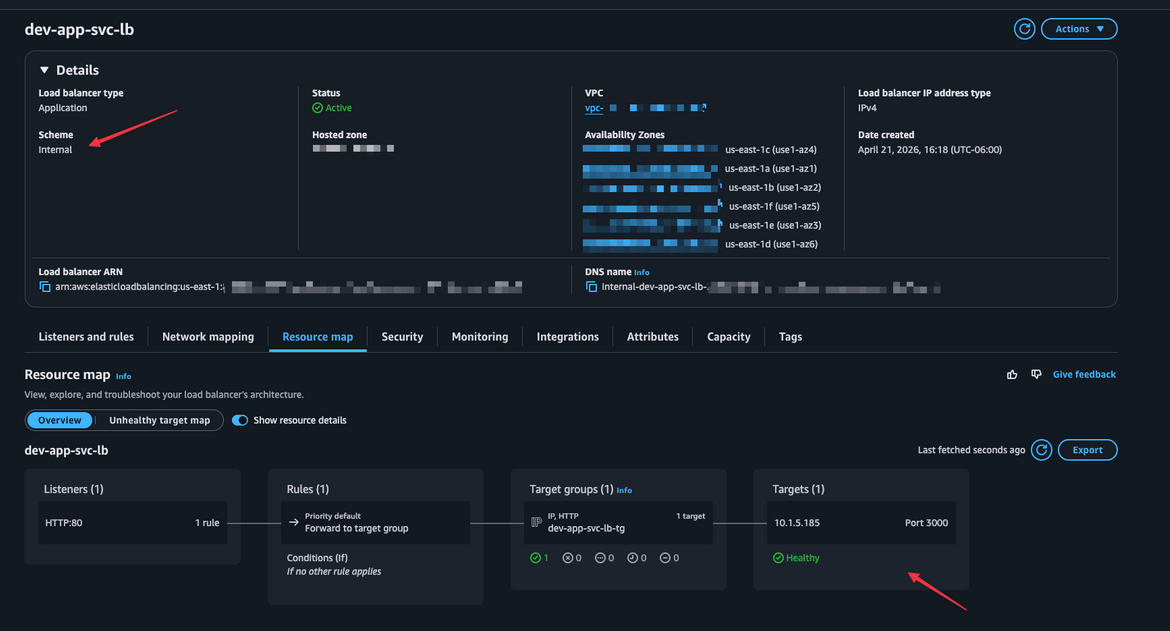Export the resource map
Image resolution: width=1170 pixels, height=631 pixels.
(x=1087, y=451)
